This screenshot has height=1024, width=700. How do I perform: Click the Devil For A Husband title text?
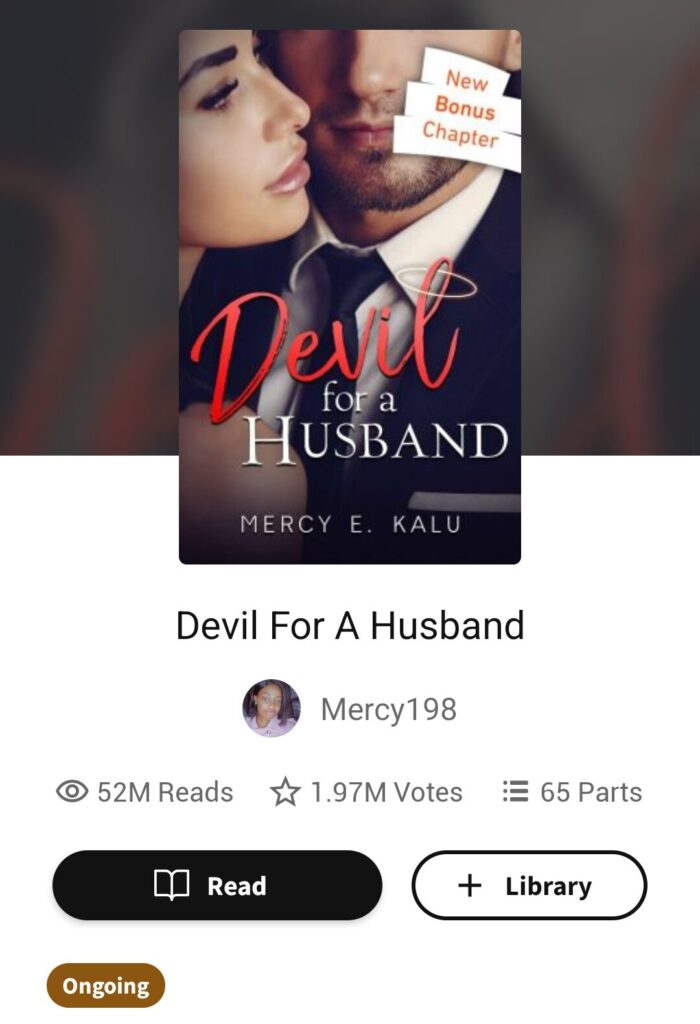[350, 625]
